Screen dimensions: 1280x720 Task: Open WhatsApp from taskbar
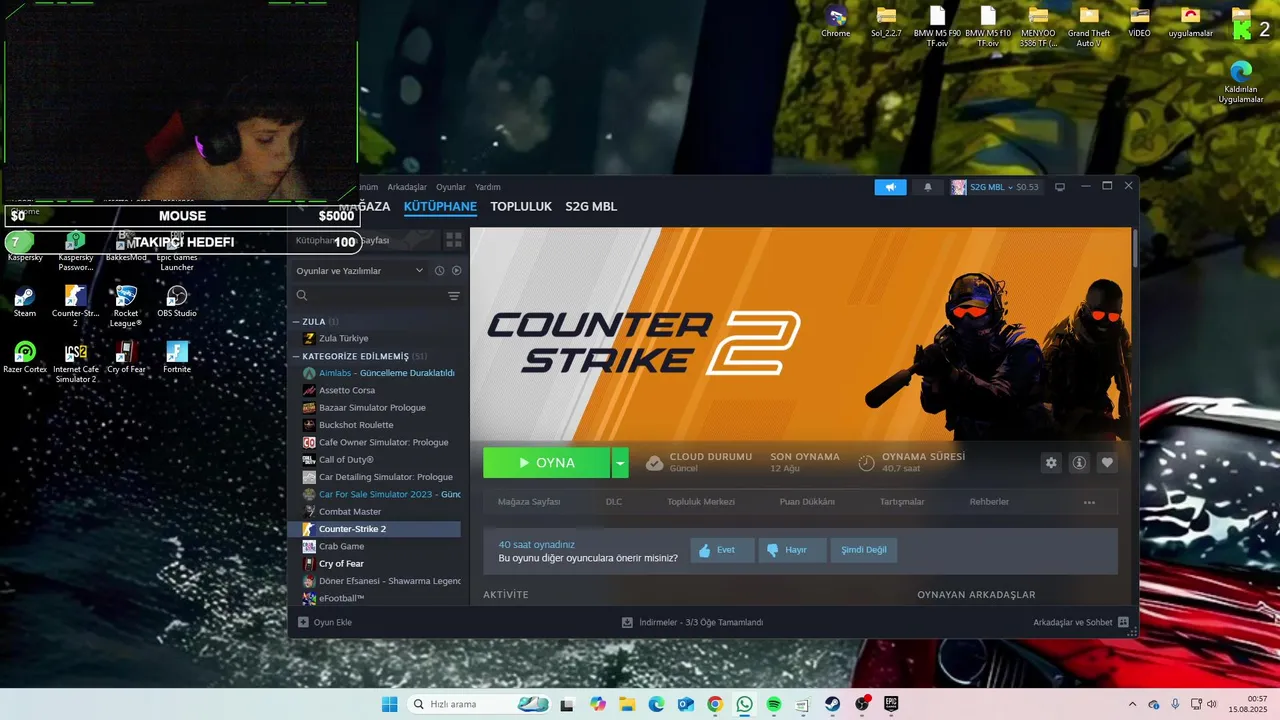[744, 704]
